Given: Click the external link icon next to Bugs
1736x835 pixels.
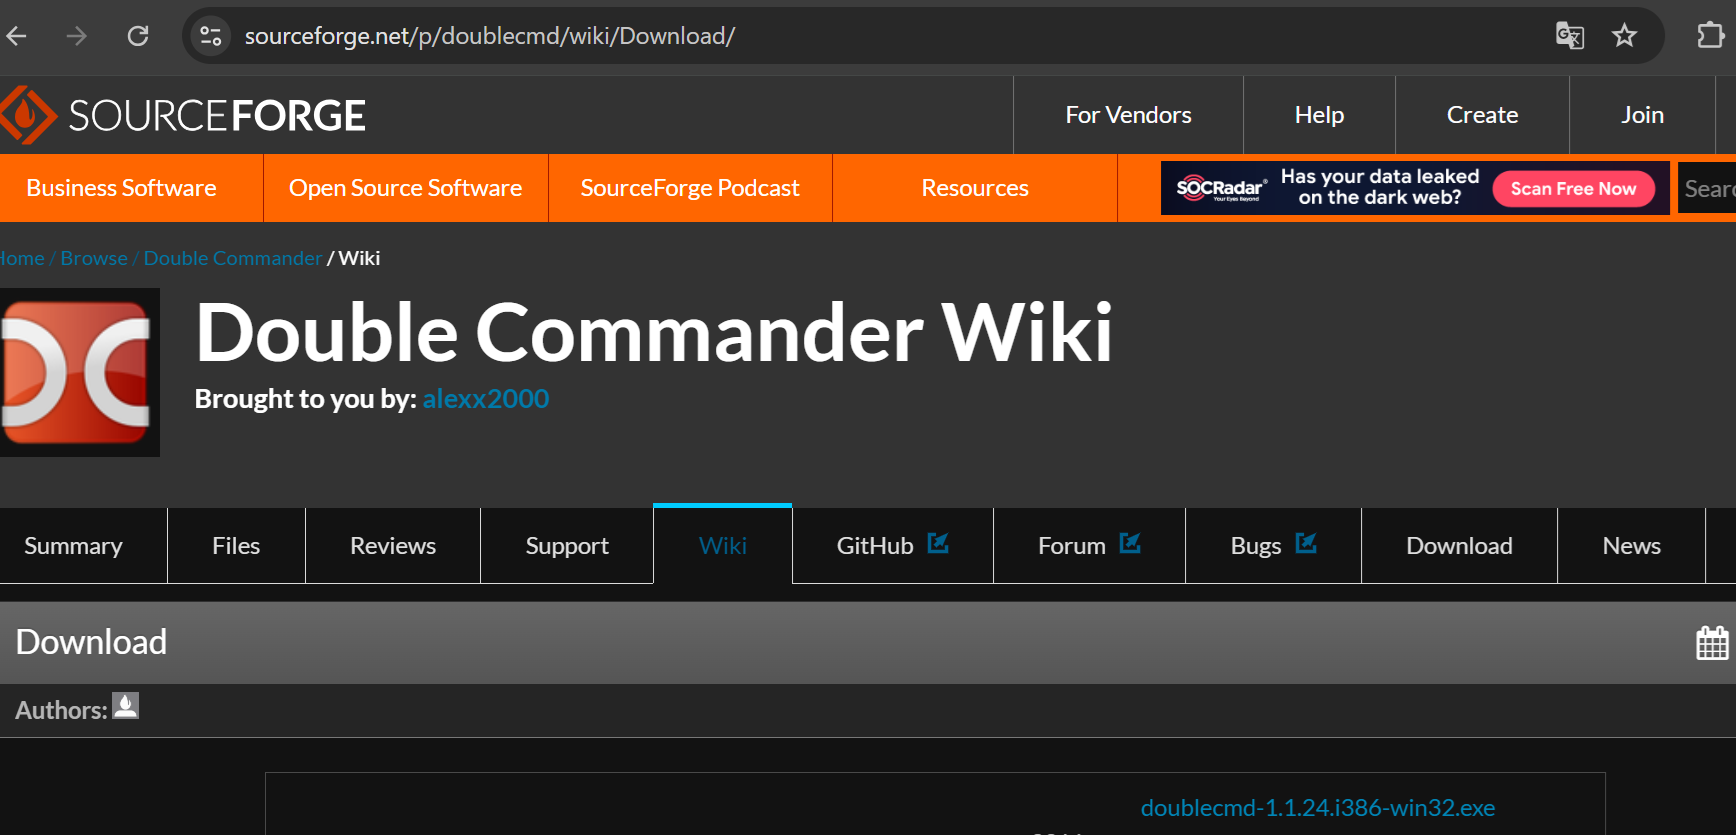Looking at the screenshot, I should (1306, 543).
